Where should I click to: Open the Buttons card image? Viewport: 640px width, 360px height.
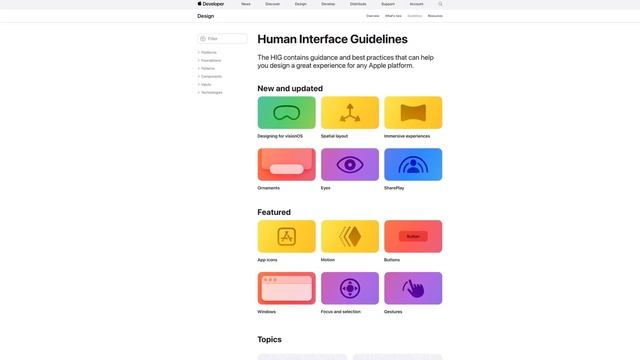(413, 236)
